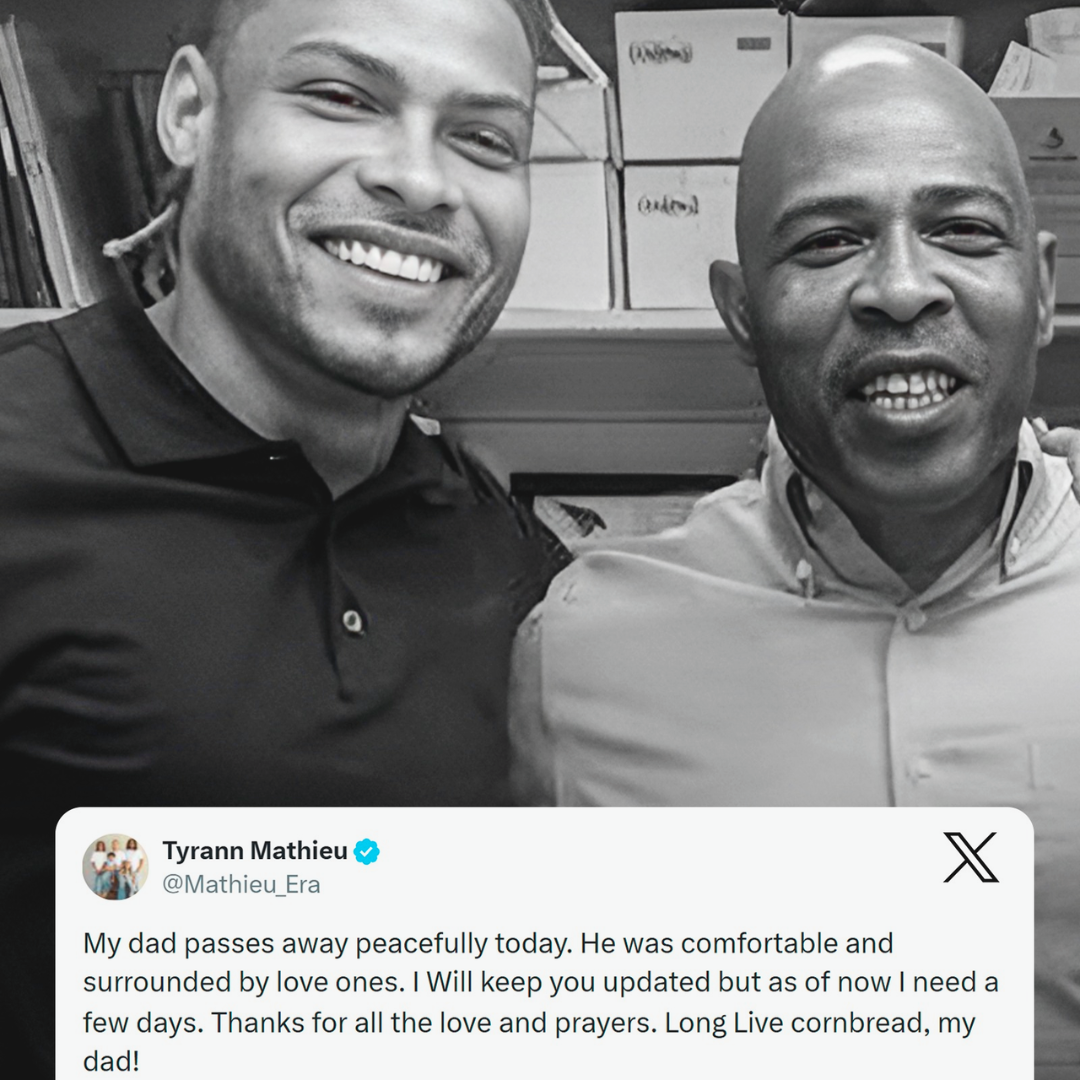Click the button on the dark polo shirt
The image size is (1080, 1080).
click(x=353, y=621)
